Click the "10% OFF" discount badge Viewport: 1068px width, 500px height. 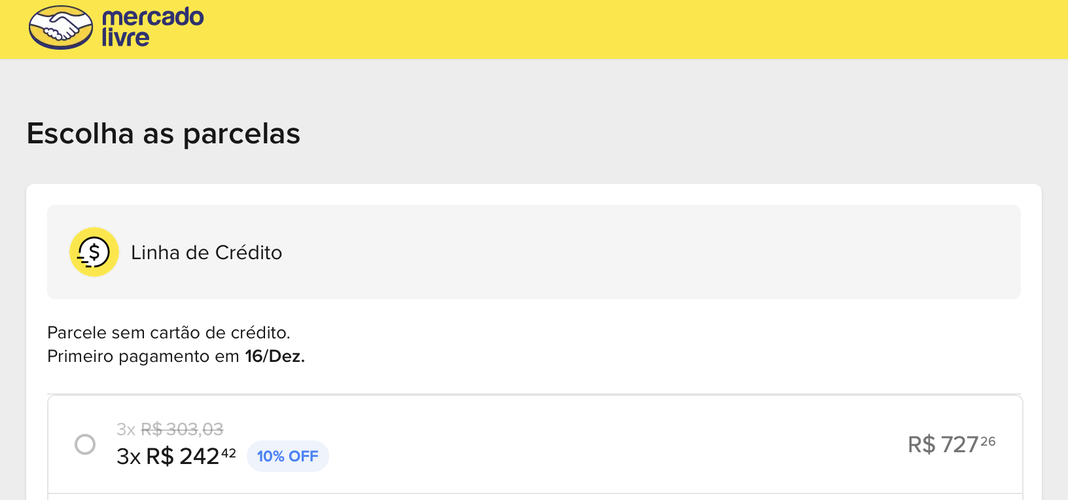[x=287, y=457]
